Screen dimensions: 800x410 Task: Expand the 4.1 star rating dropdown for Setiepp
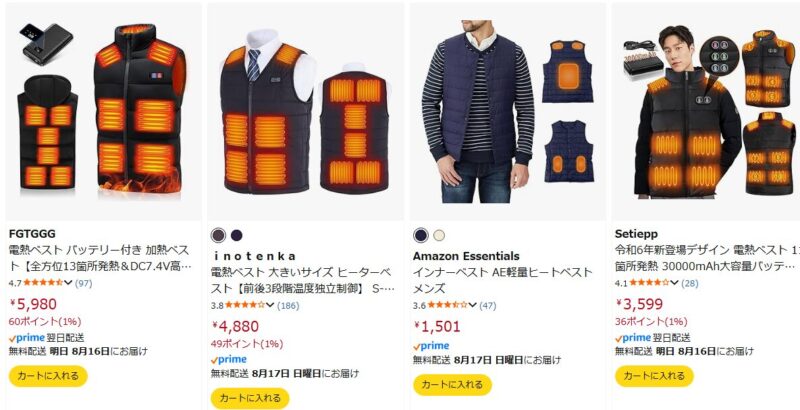674,283
